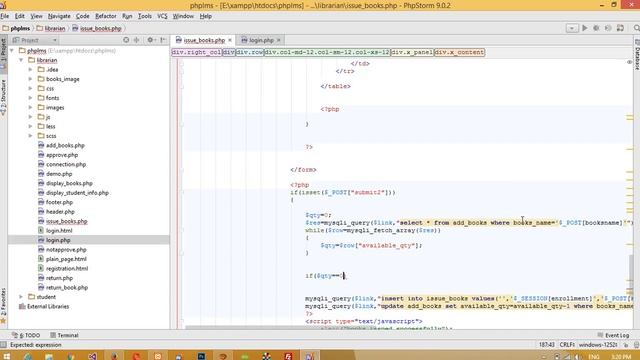This screenshot has width=640, height=360.
Task: Open the run configuration dropdown
Action: tap(572, 28)
